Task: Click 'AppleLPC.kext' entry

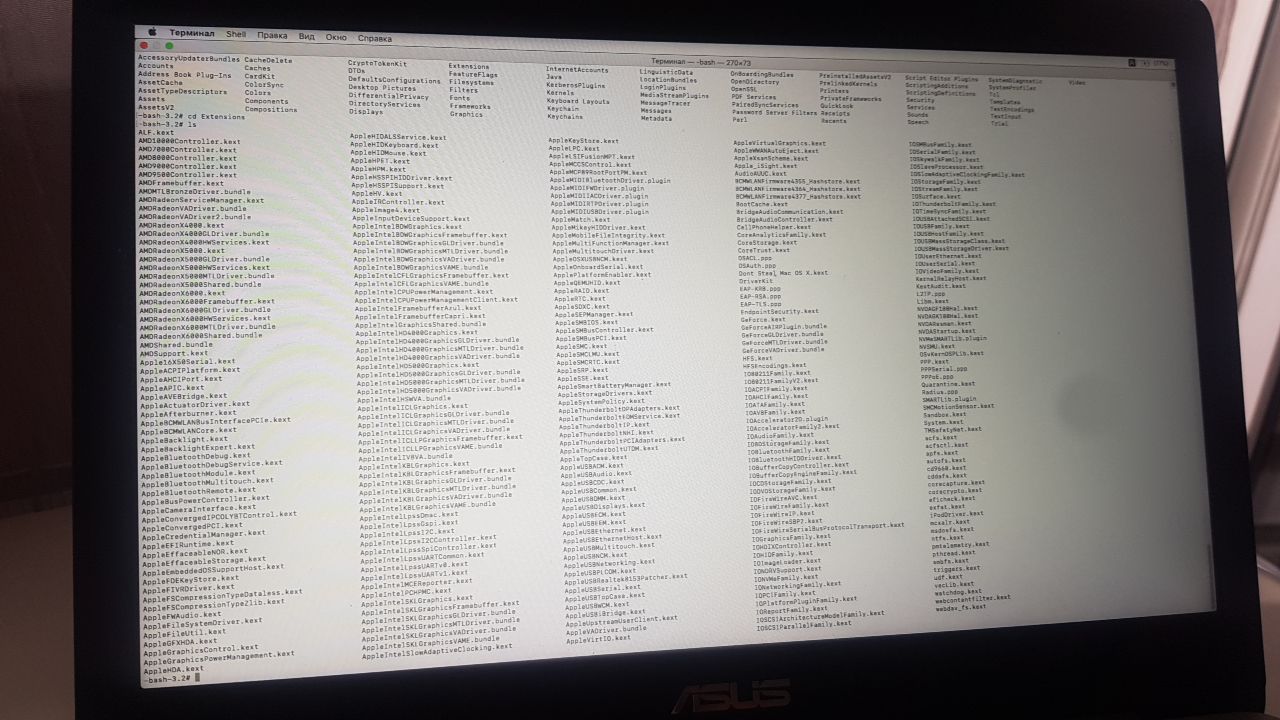Action: click(x=574, y=149)
